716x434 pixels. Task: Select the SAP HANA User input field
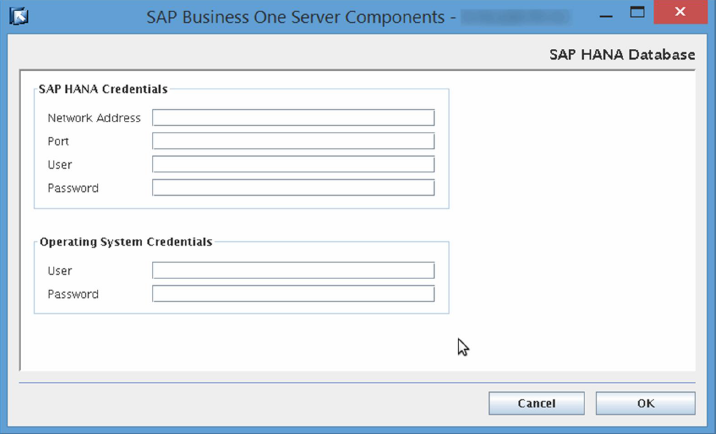click(293, 164)
